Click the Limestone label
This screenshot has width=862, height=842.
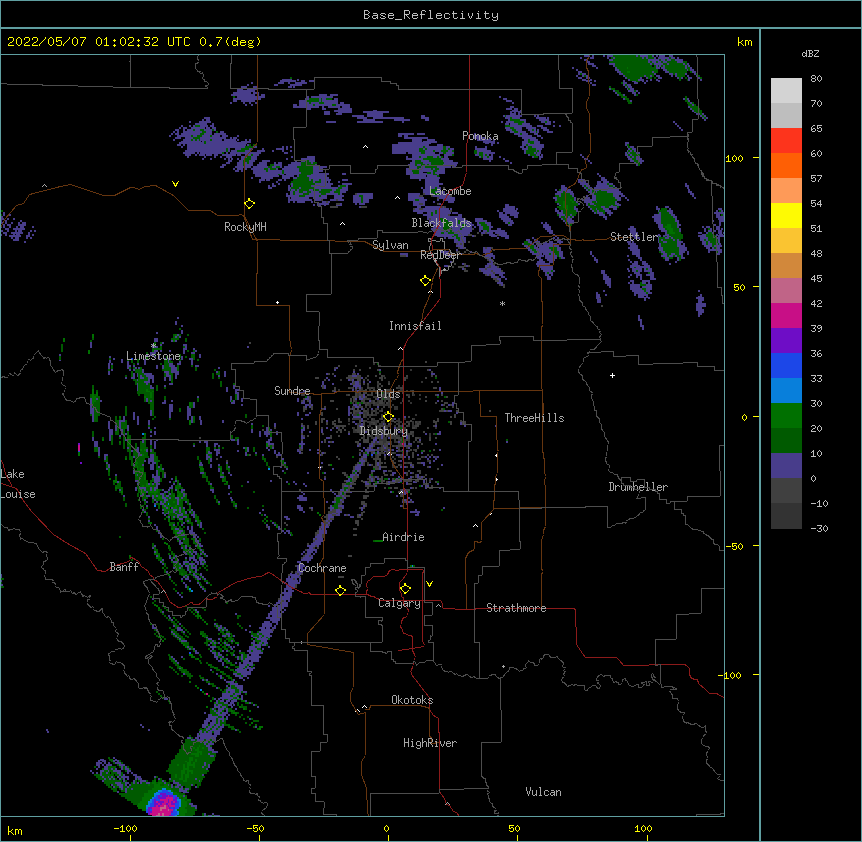(153, 356)
